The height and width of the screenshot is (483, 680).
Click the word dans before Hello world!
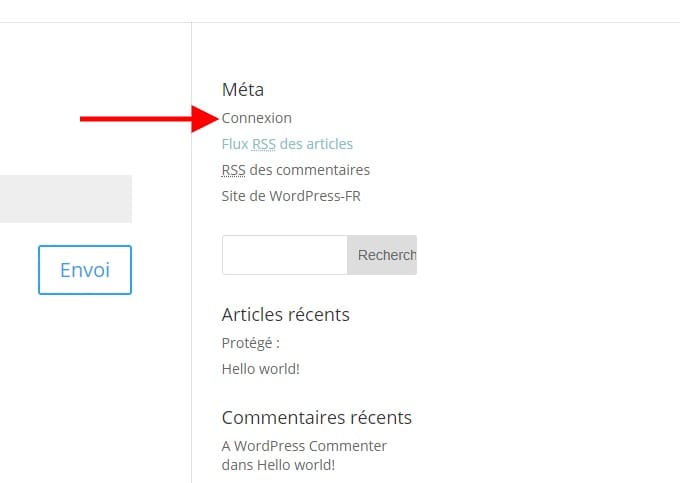237,465
